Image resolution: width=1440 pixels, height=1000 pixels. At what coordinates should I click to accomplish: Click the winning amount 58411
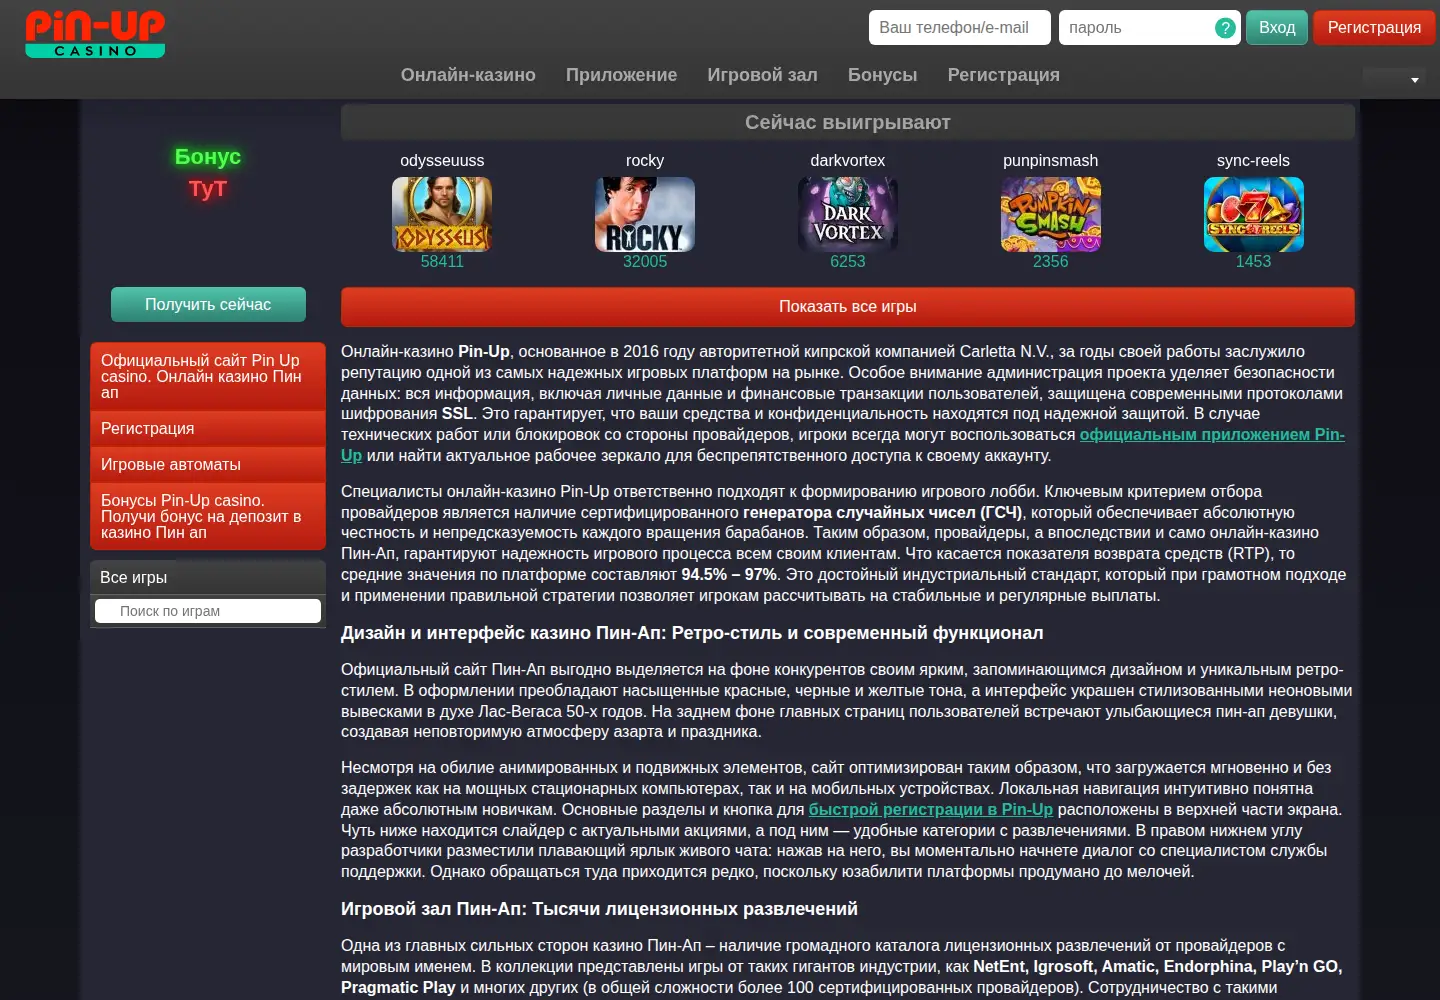pos(442,261)
